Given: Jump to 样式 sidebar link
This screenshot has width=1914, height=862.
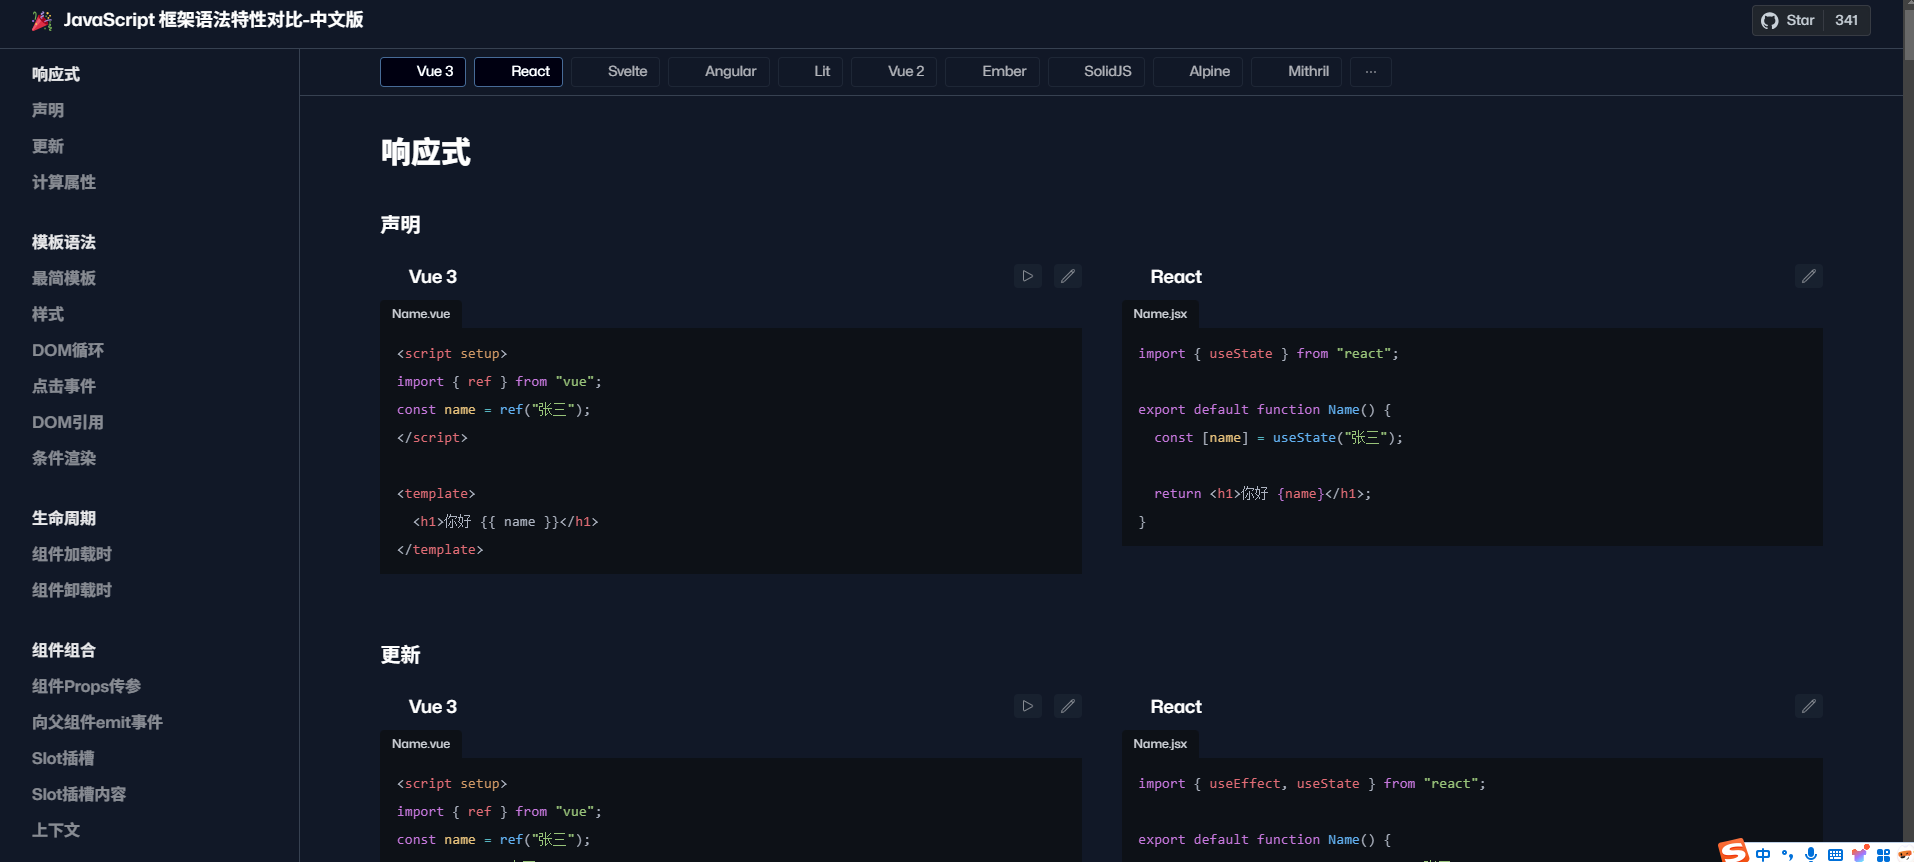Looking at the screenshot, I should (48, 314).
